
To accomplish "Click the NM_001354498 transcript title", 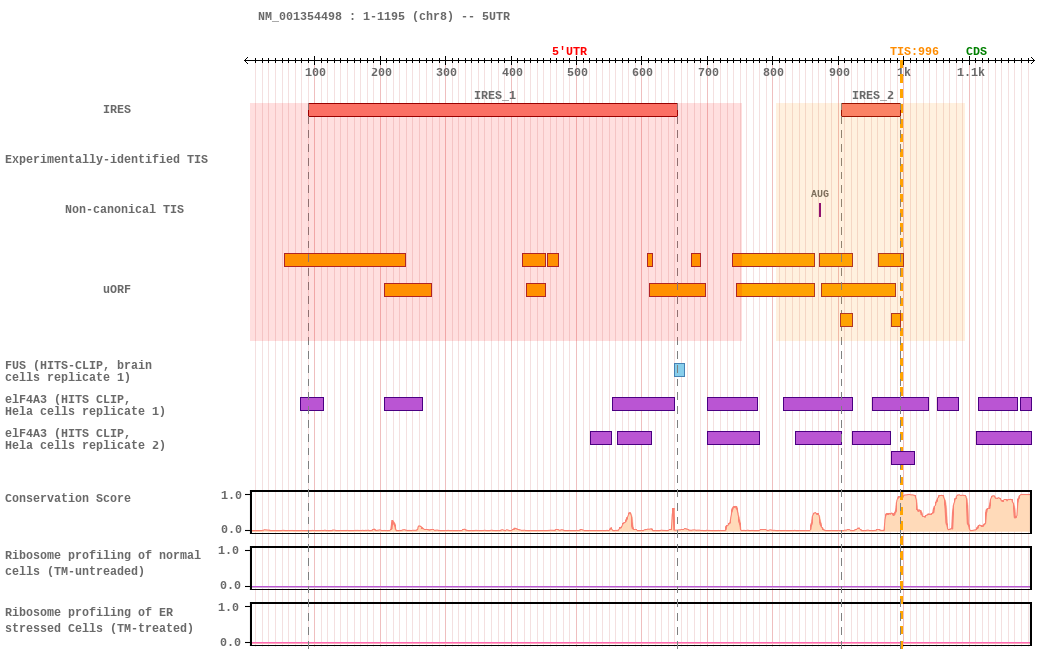I will coord(384,16).
